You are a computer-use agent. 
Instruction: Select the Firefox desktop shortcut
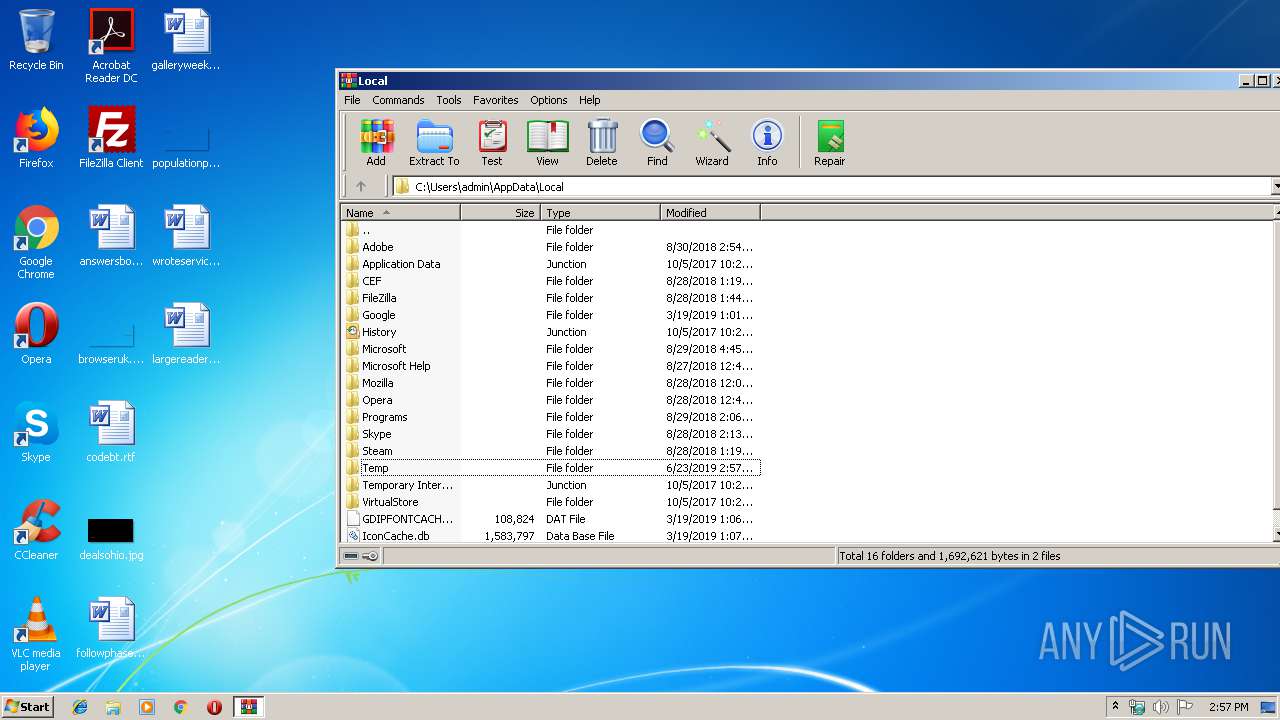(36, 138)
